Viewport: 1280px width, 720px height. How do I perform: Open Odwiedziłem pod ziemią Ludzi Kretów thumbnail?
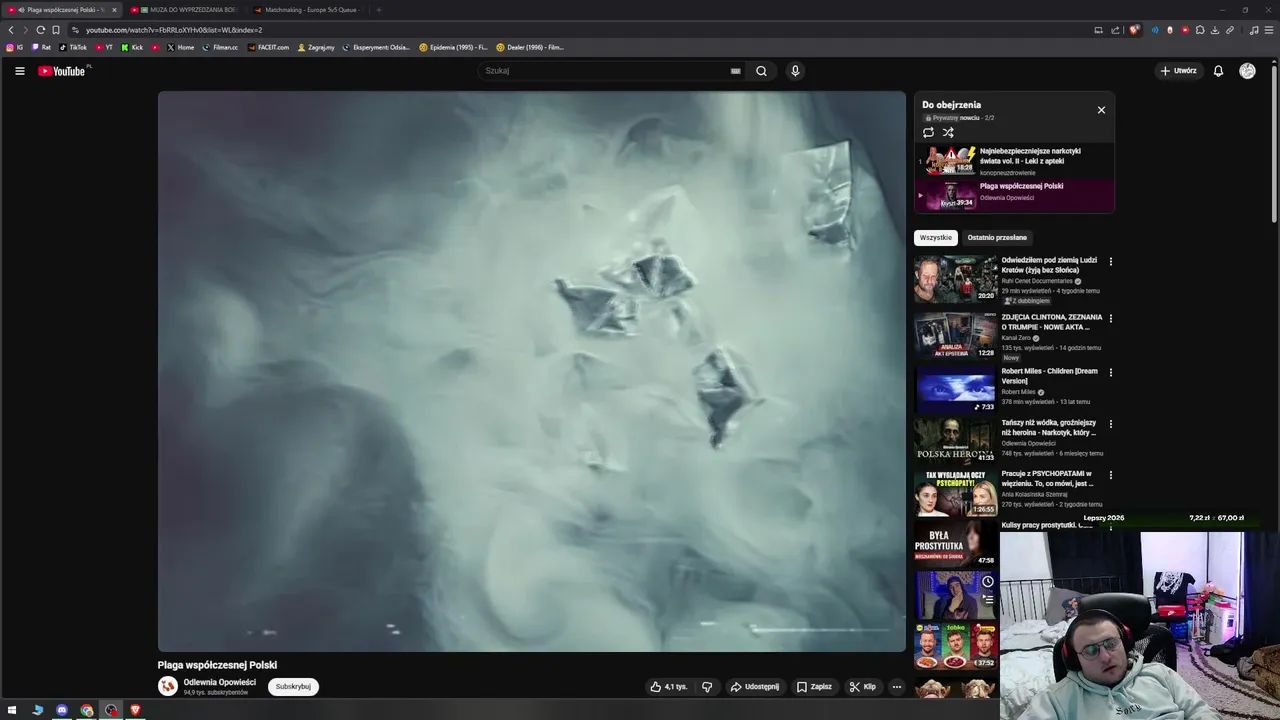coord(955,279)
